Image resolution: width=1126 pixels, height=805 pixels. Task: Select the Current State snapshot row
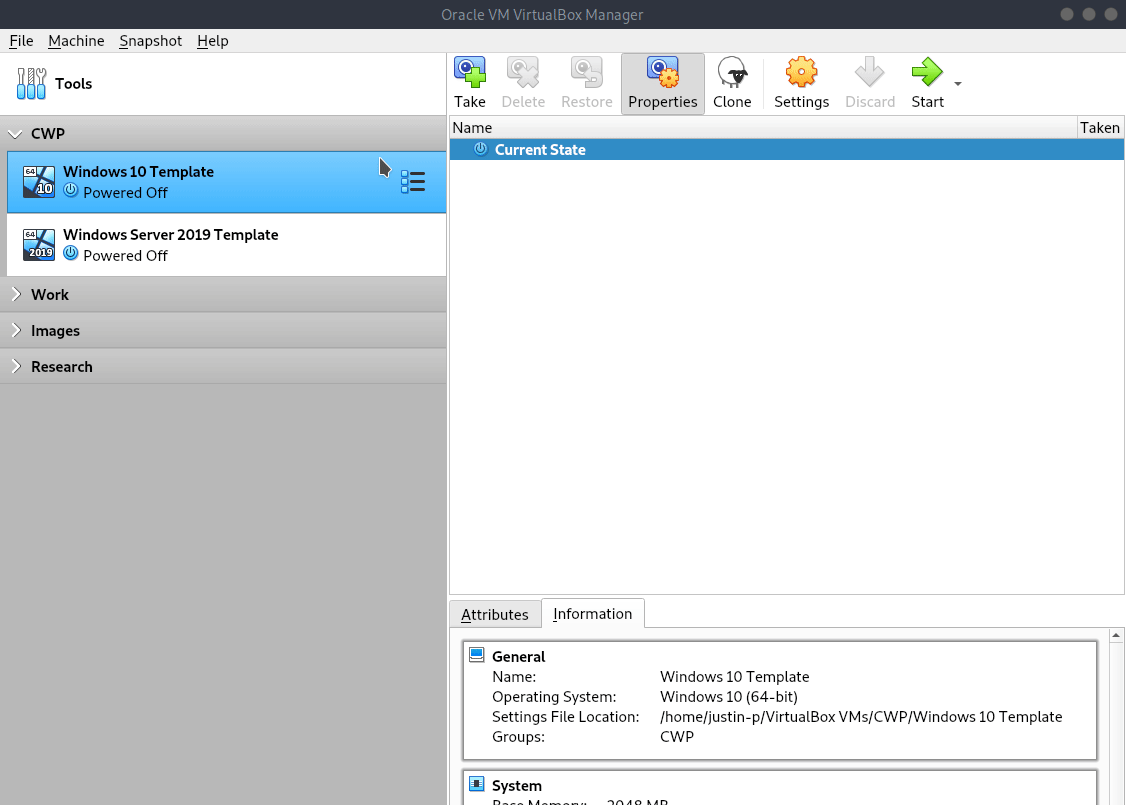coord(786,149)
